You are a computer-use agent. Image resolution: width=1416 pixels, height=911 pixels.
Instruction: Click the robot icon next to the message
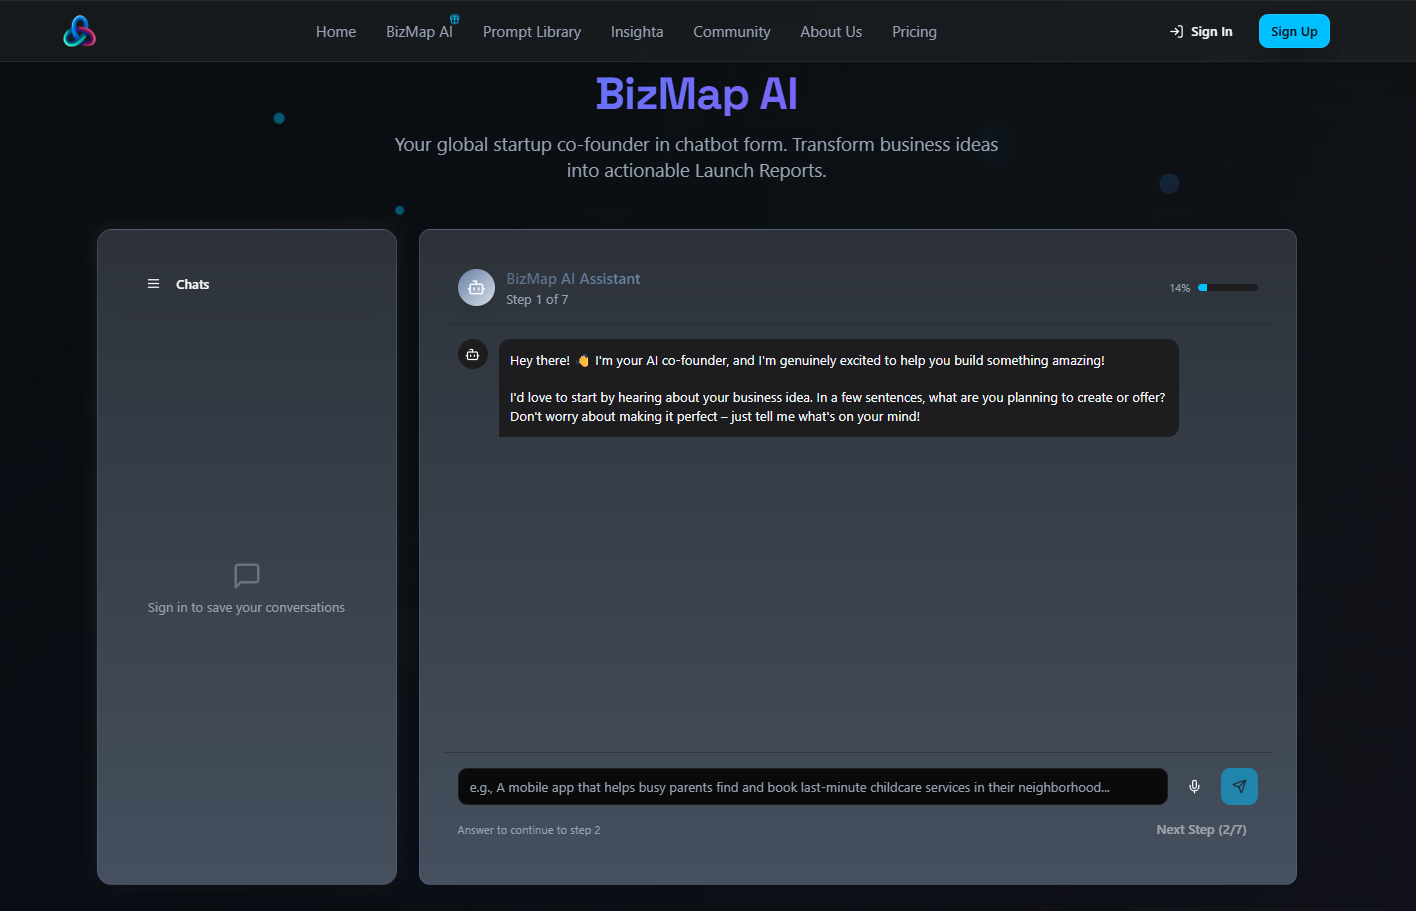click(x=472, y=354)
